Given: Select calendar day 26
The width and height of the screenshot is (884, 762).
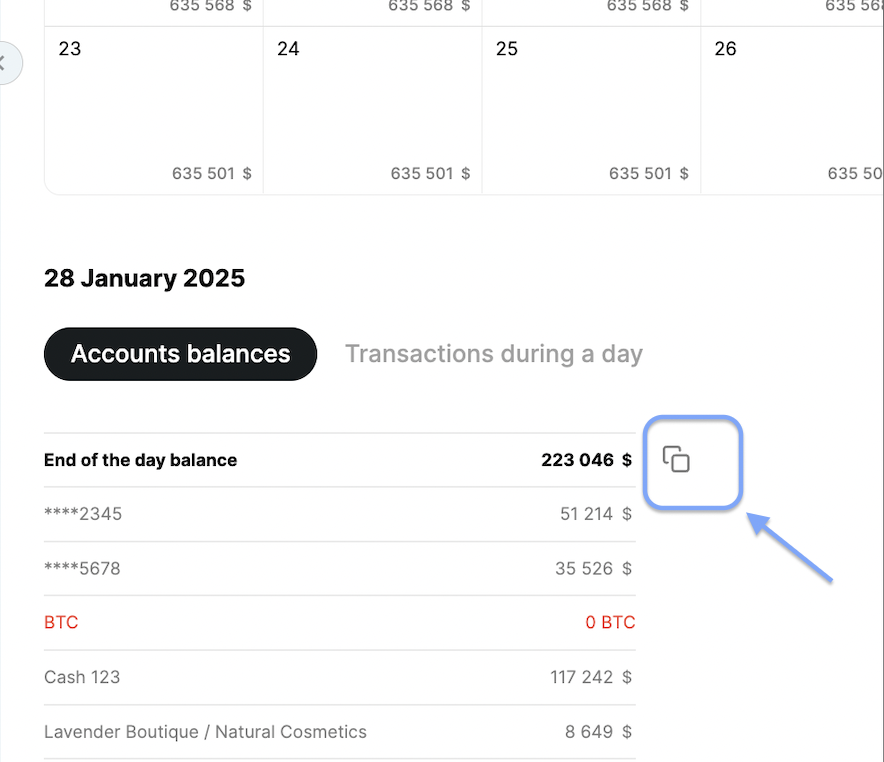Looking at the screenshot, I should pyautogui.click(x=793, y=110).
